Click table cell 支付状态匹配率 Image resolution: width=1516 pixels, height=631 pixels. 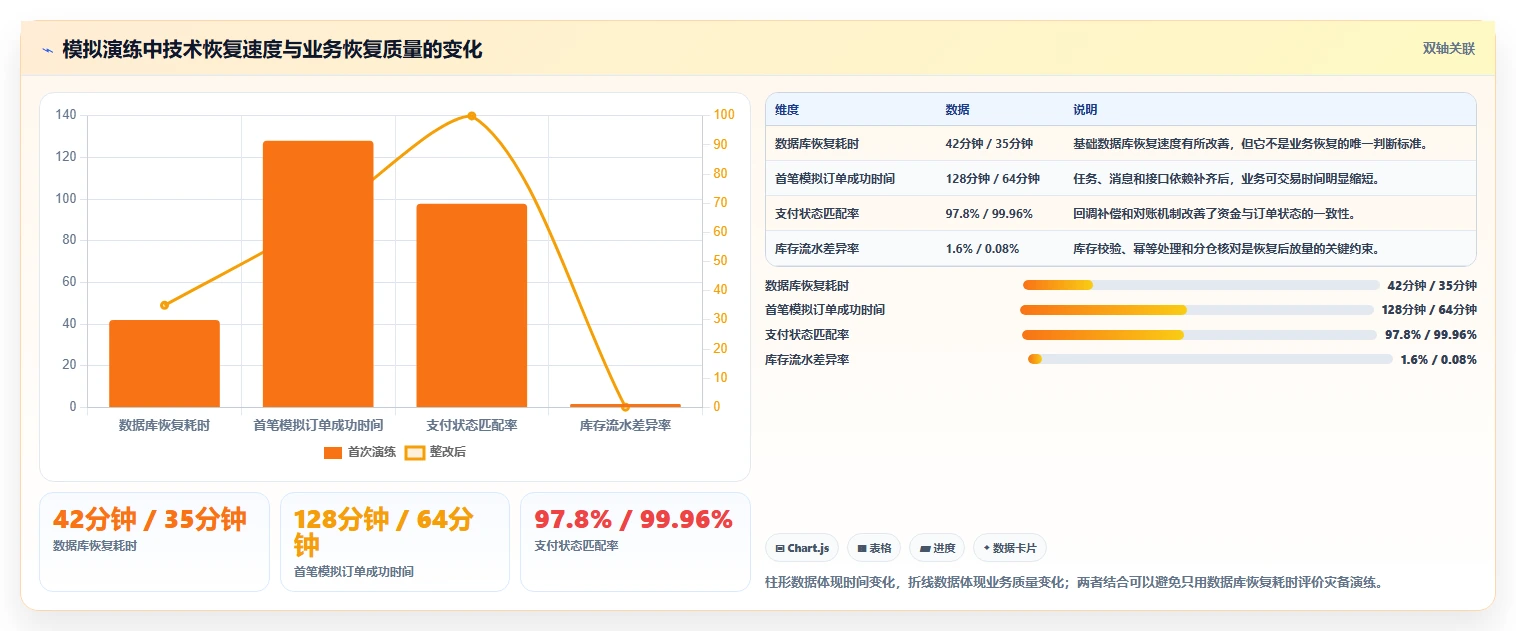[x=817, y=214]
